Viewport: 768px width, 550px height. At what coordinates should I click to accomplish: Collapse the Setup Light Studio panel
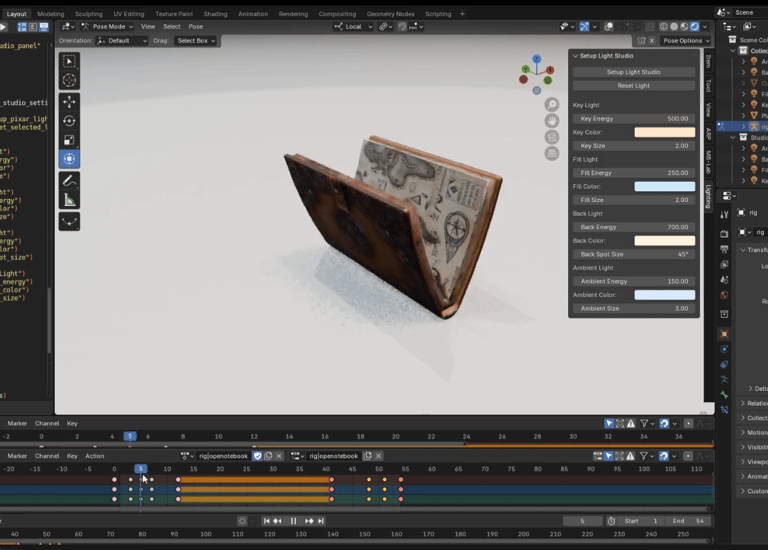coord(576,56)
